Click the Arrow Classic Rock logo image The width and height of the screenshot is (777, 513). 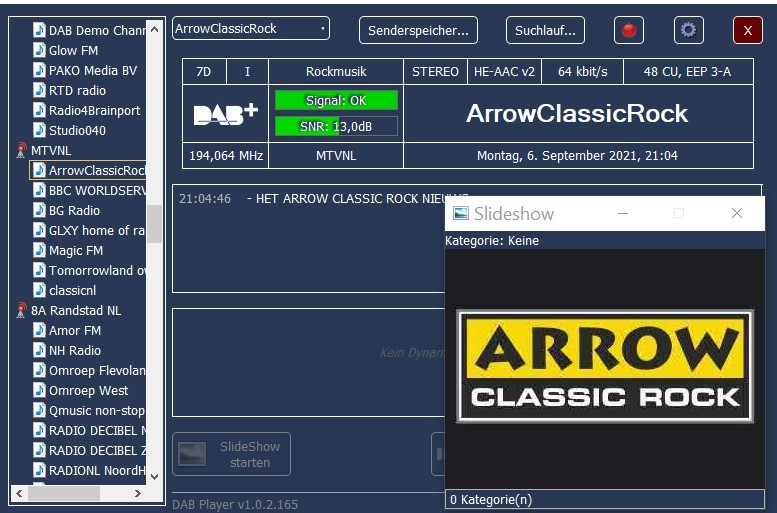coord(605,366)
